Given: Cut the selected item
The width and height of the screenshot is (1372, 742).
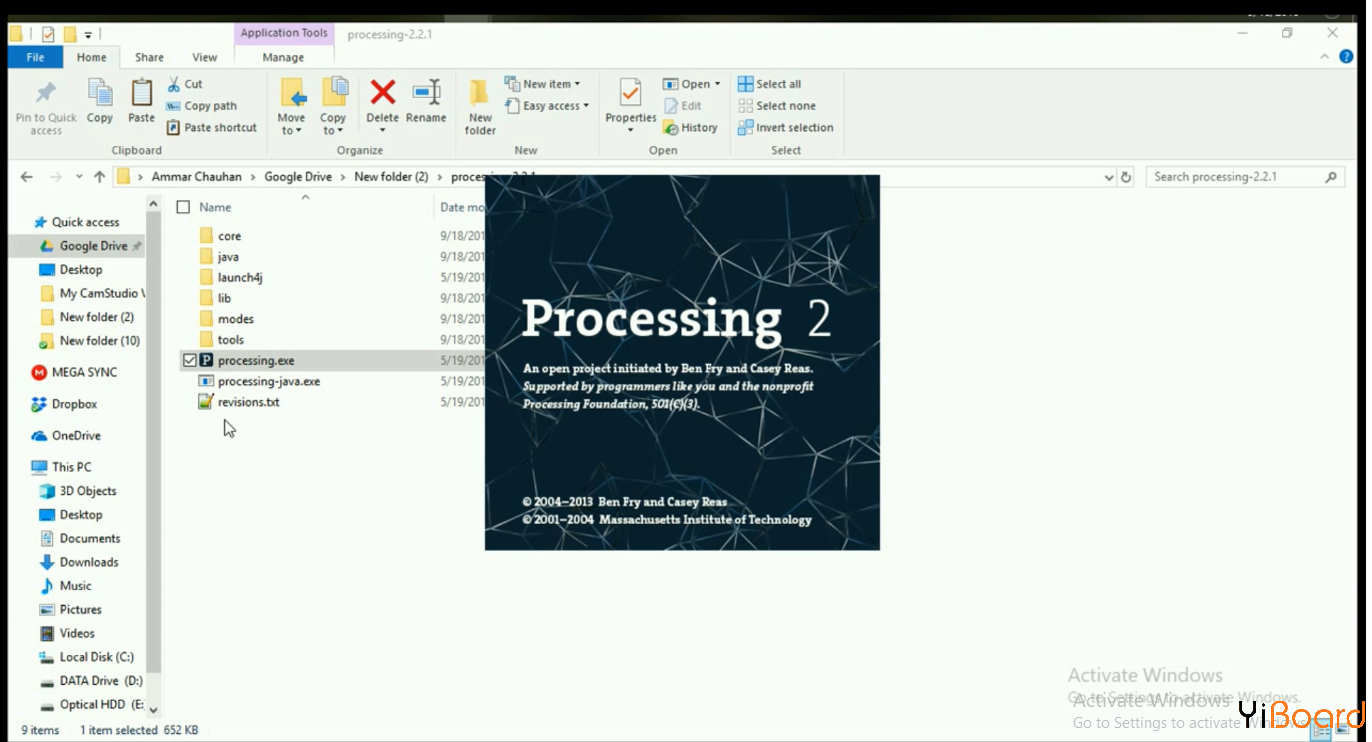Looking at the screenshot, I should [x=185, y=84].
